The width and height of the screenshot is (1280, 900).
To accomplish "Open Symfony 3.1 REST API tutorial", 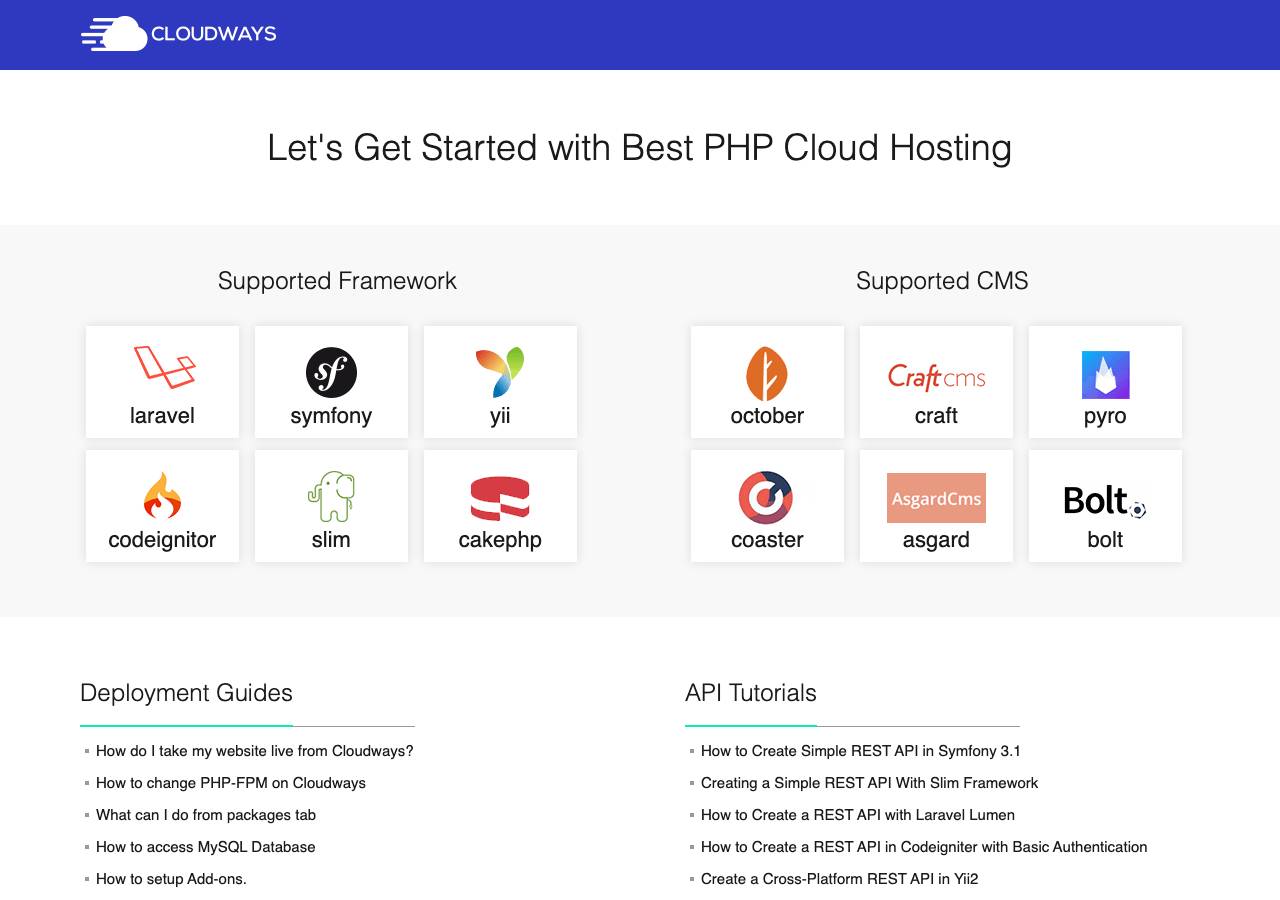I will 861,751.
